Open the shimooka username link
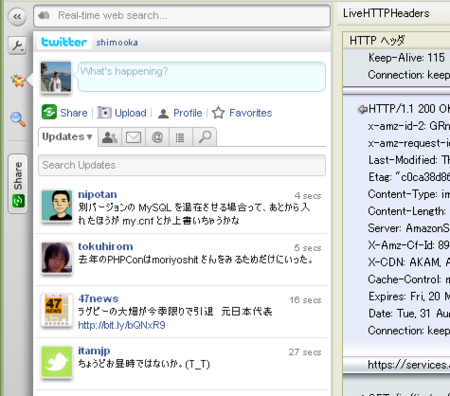 (117, 43)
